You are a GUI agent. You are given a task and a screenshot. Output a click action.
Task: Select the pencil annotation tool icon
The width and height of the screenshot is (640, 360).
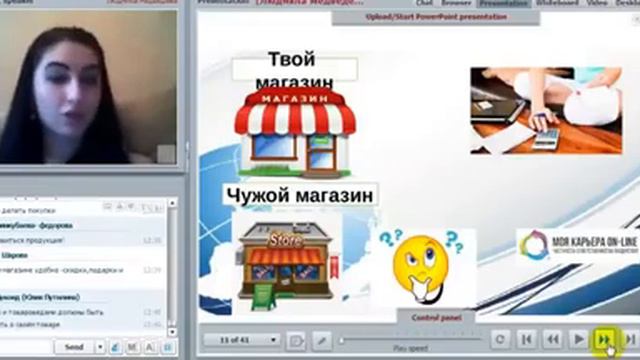[x=322, y=340]
